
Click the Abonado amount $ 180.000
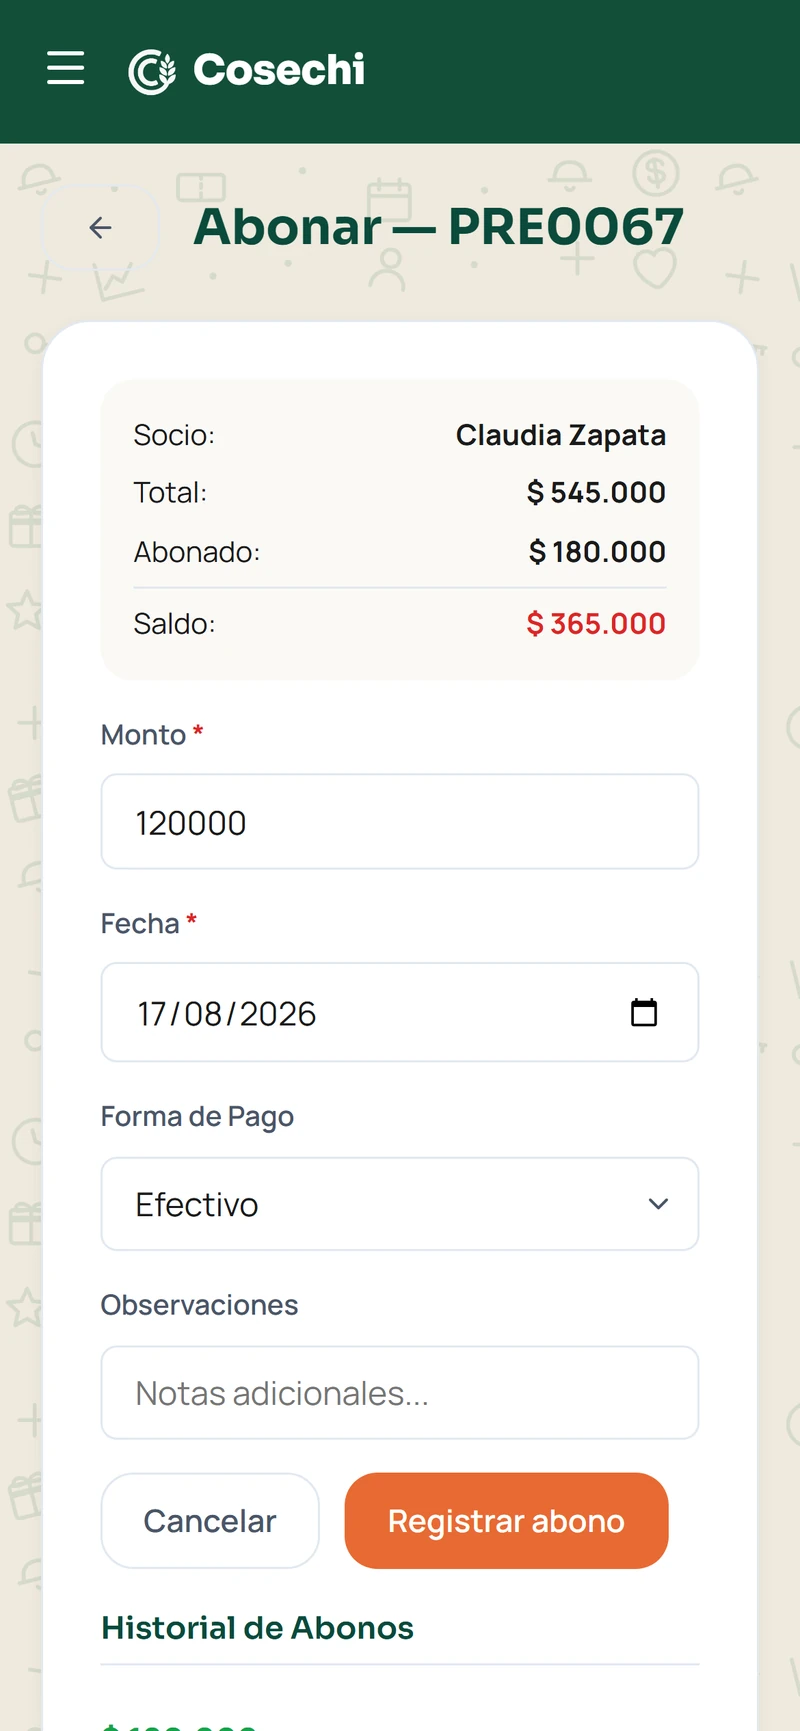click(x=597, y=552)
